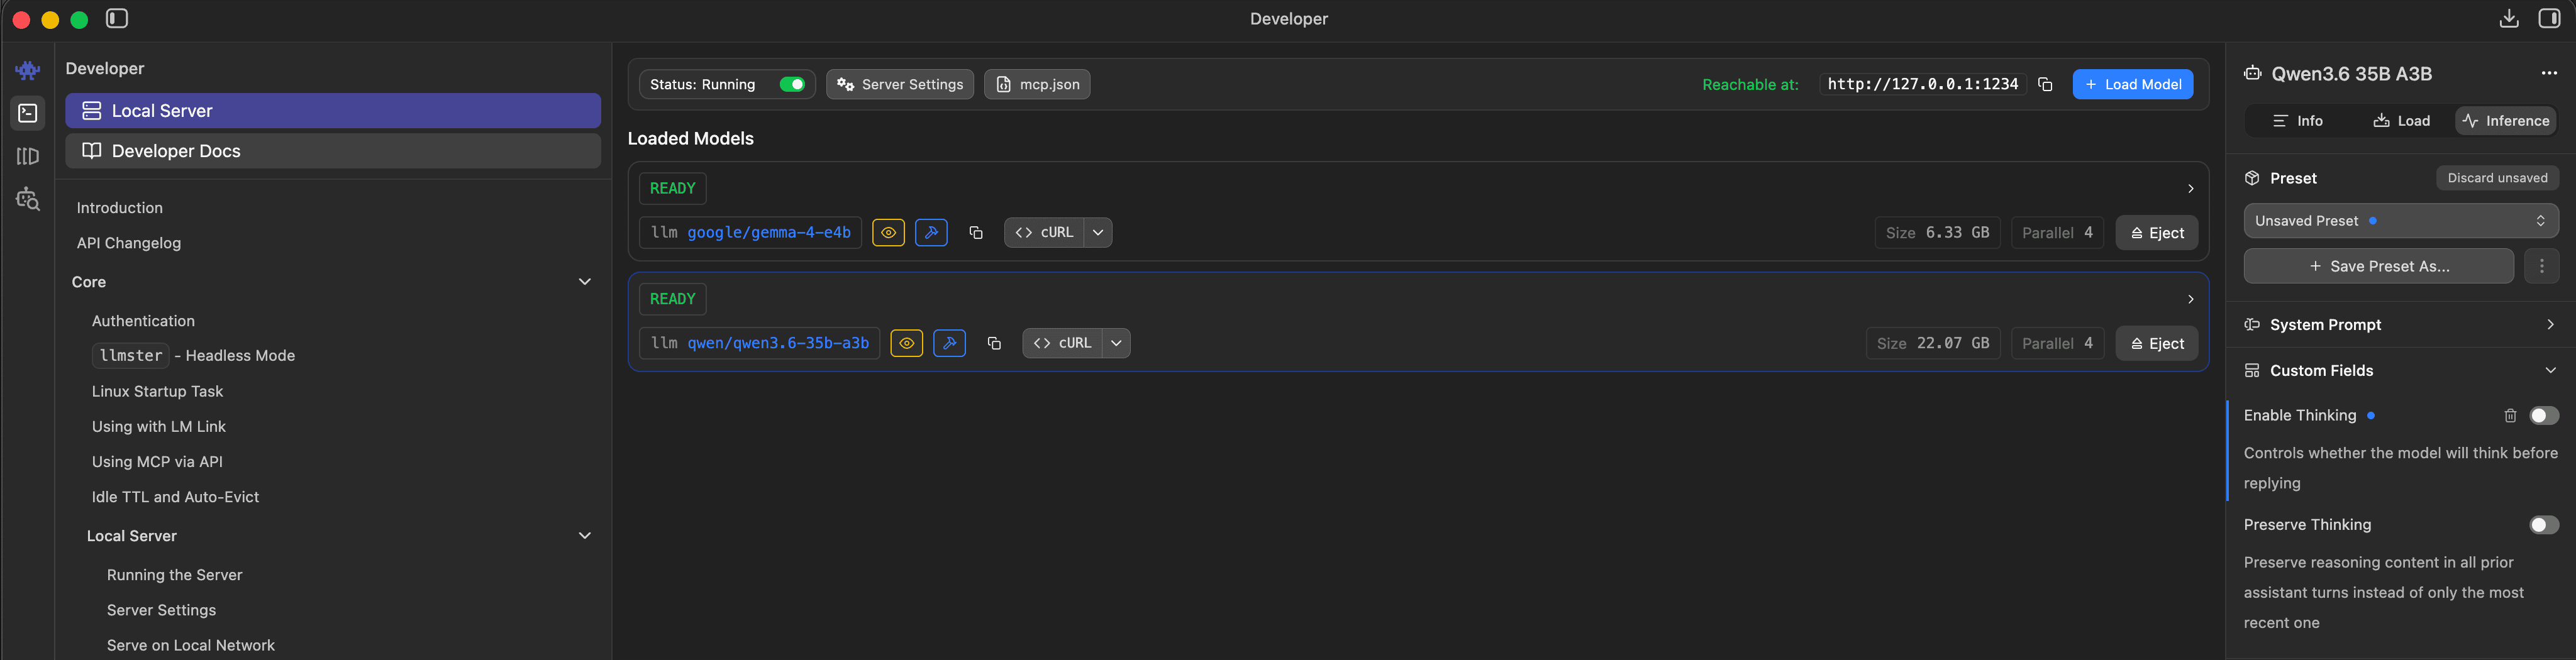Open Using with LM Link docs page

pyautogui.click(x=159, y=427)
